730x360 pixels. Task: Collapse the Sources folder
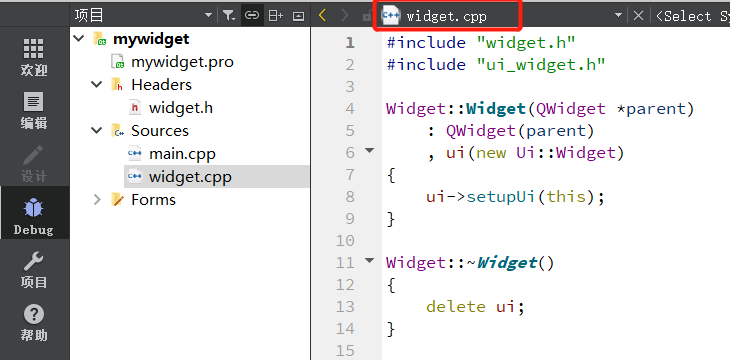(x=97, y=130)
